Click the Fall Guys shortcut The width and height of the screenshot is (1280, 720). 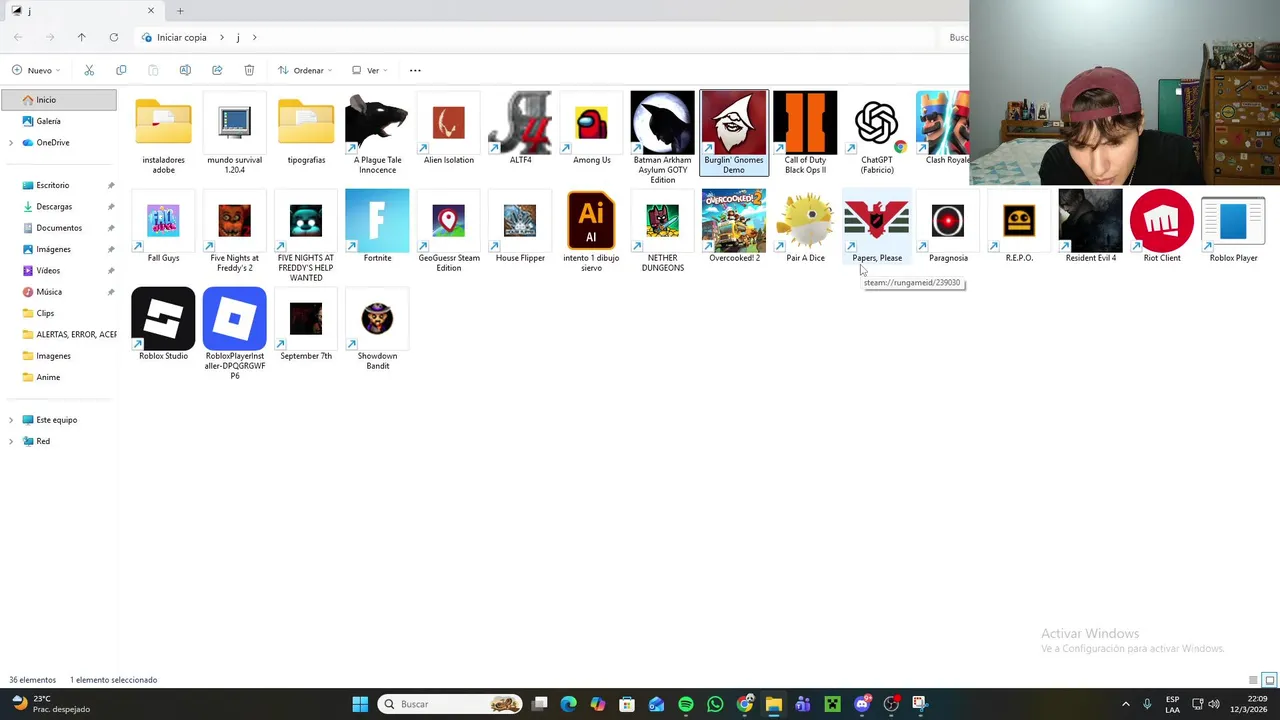(x=163, y=227)
